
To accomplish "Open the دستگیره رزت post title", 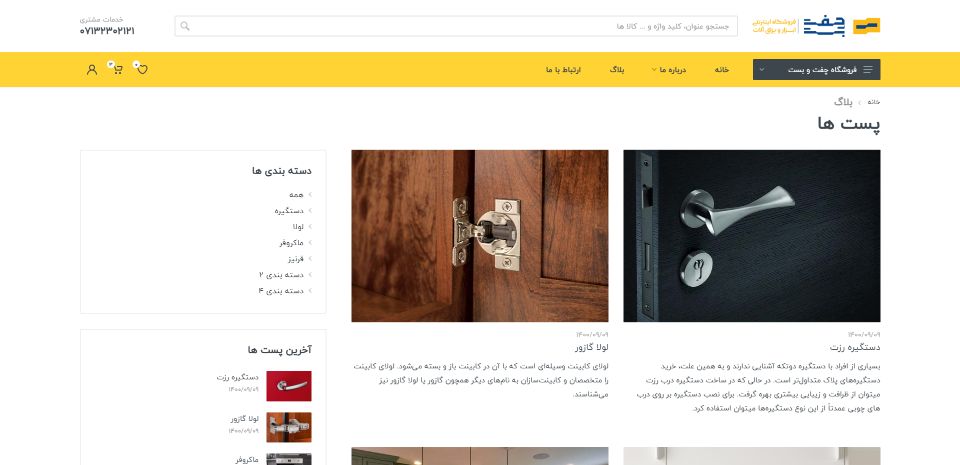I will (855, 348).
